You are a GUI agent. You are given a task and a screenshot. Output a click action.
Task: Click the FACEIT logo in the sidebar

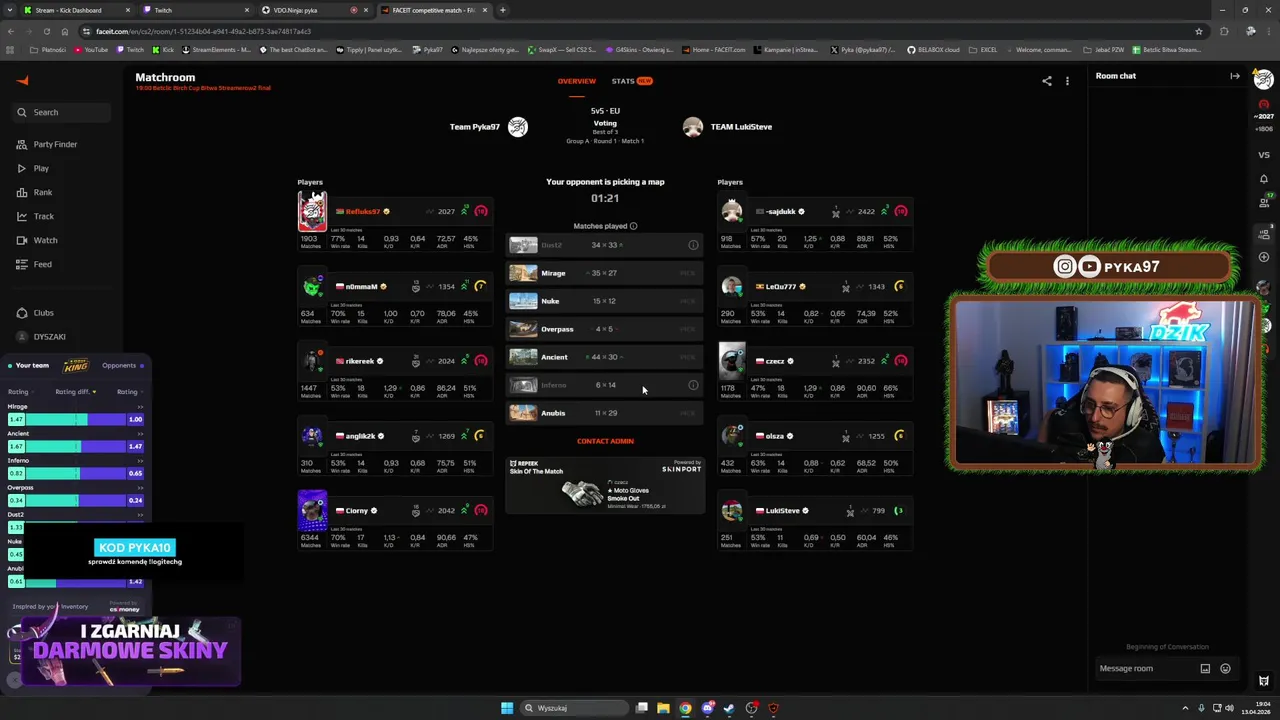23,80
